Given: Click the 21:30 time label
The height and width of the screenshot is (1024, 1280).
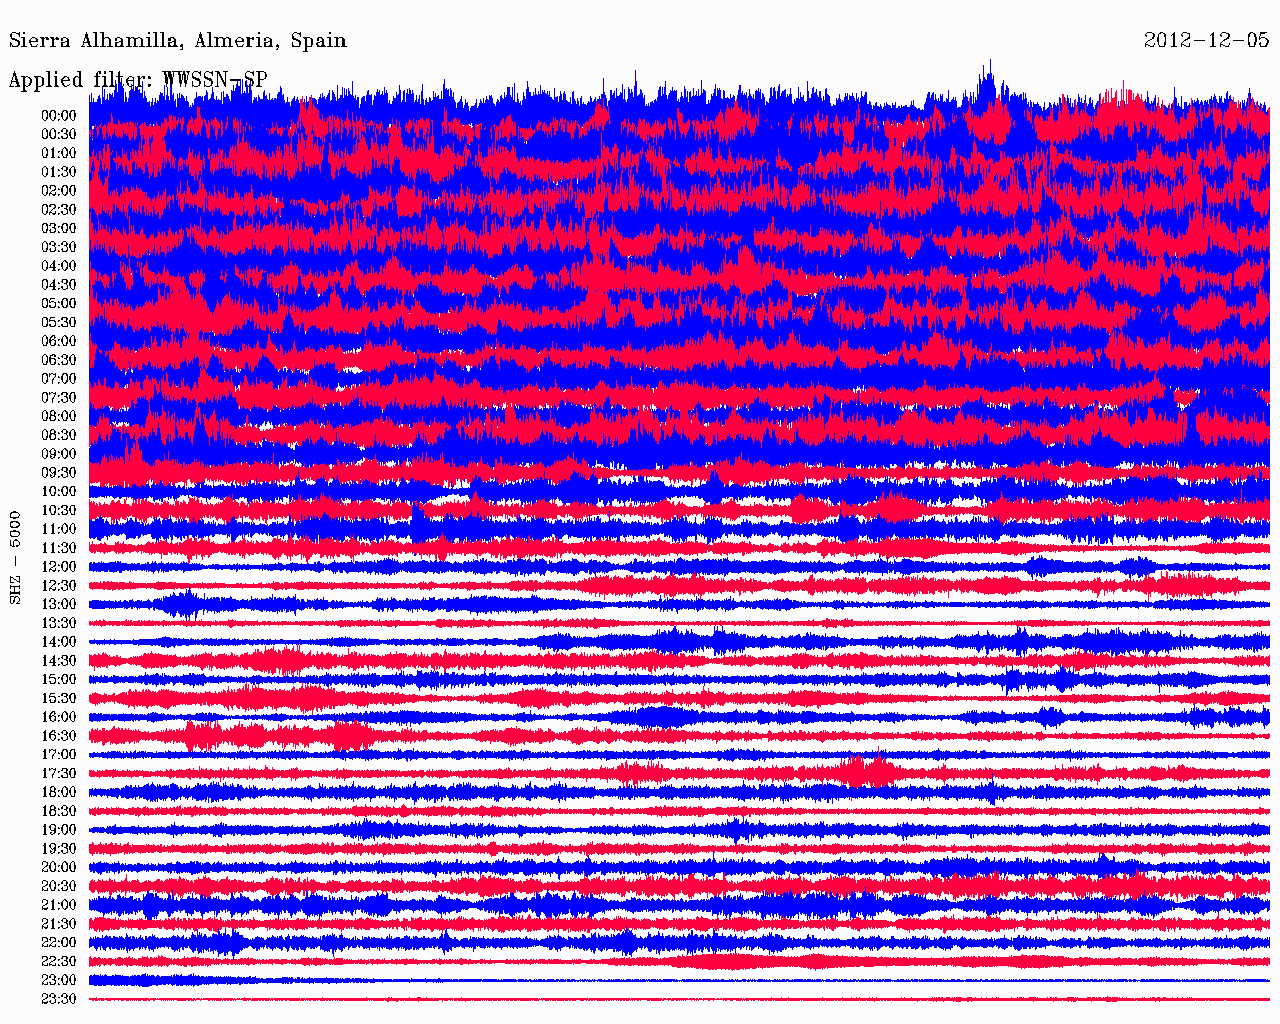Looking at the screenshot, I should 59,924.
